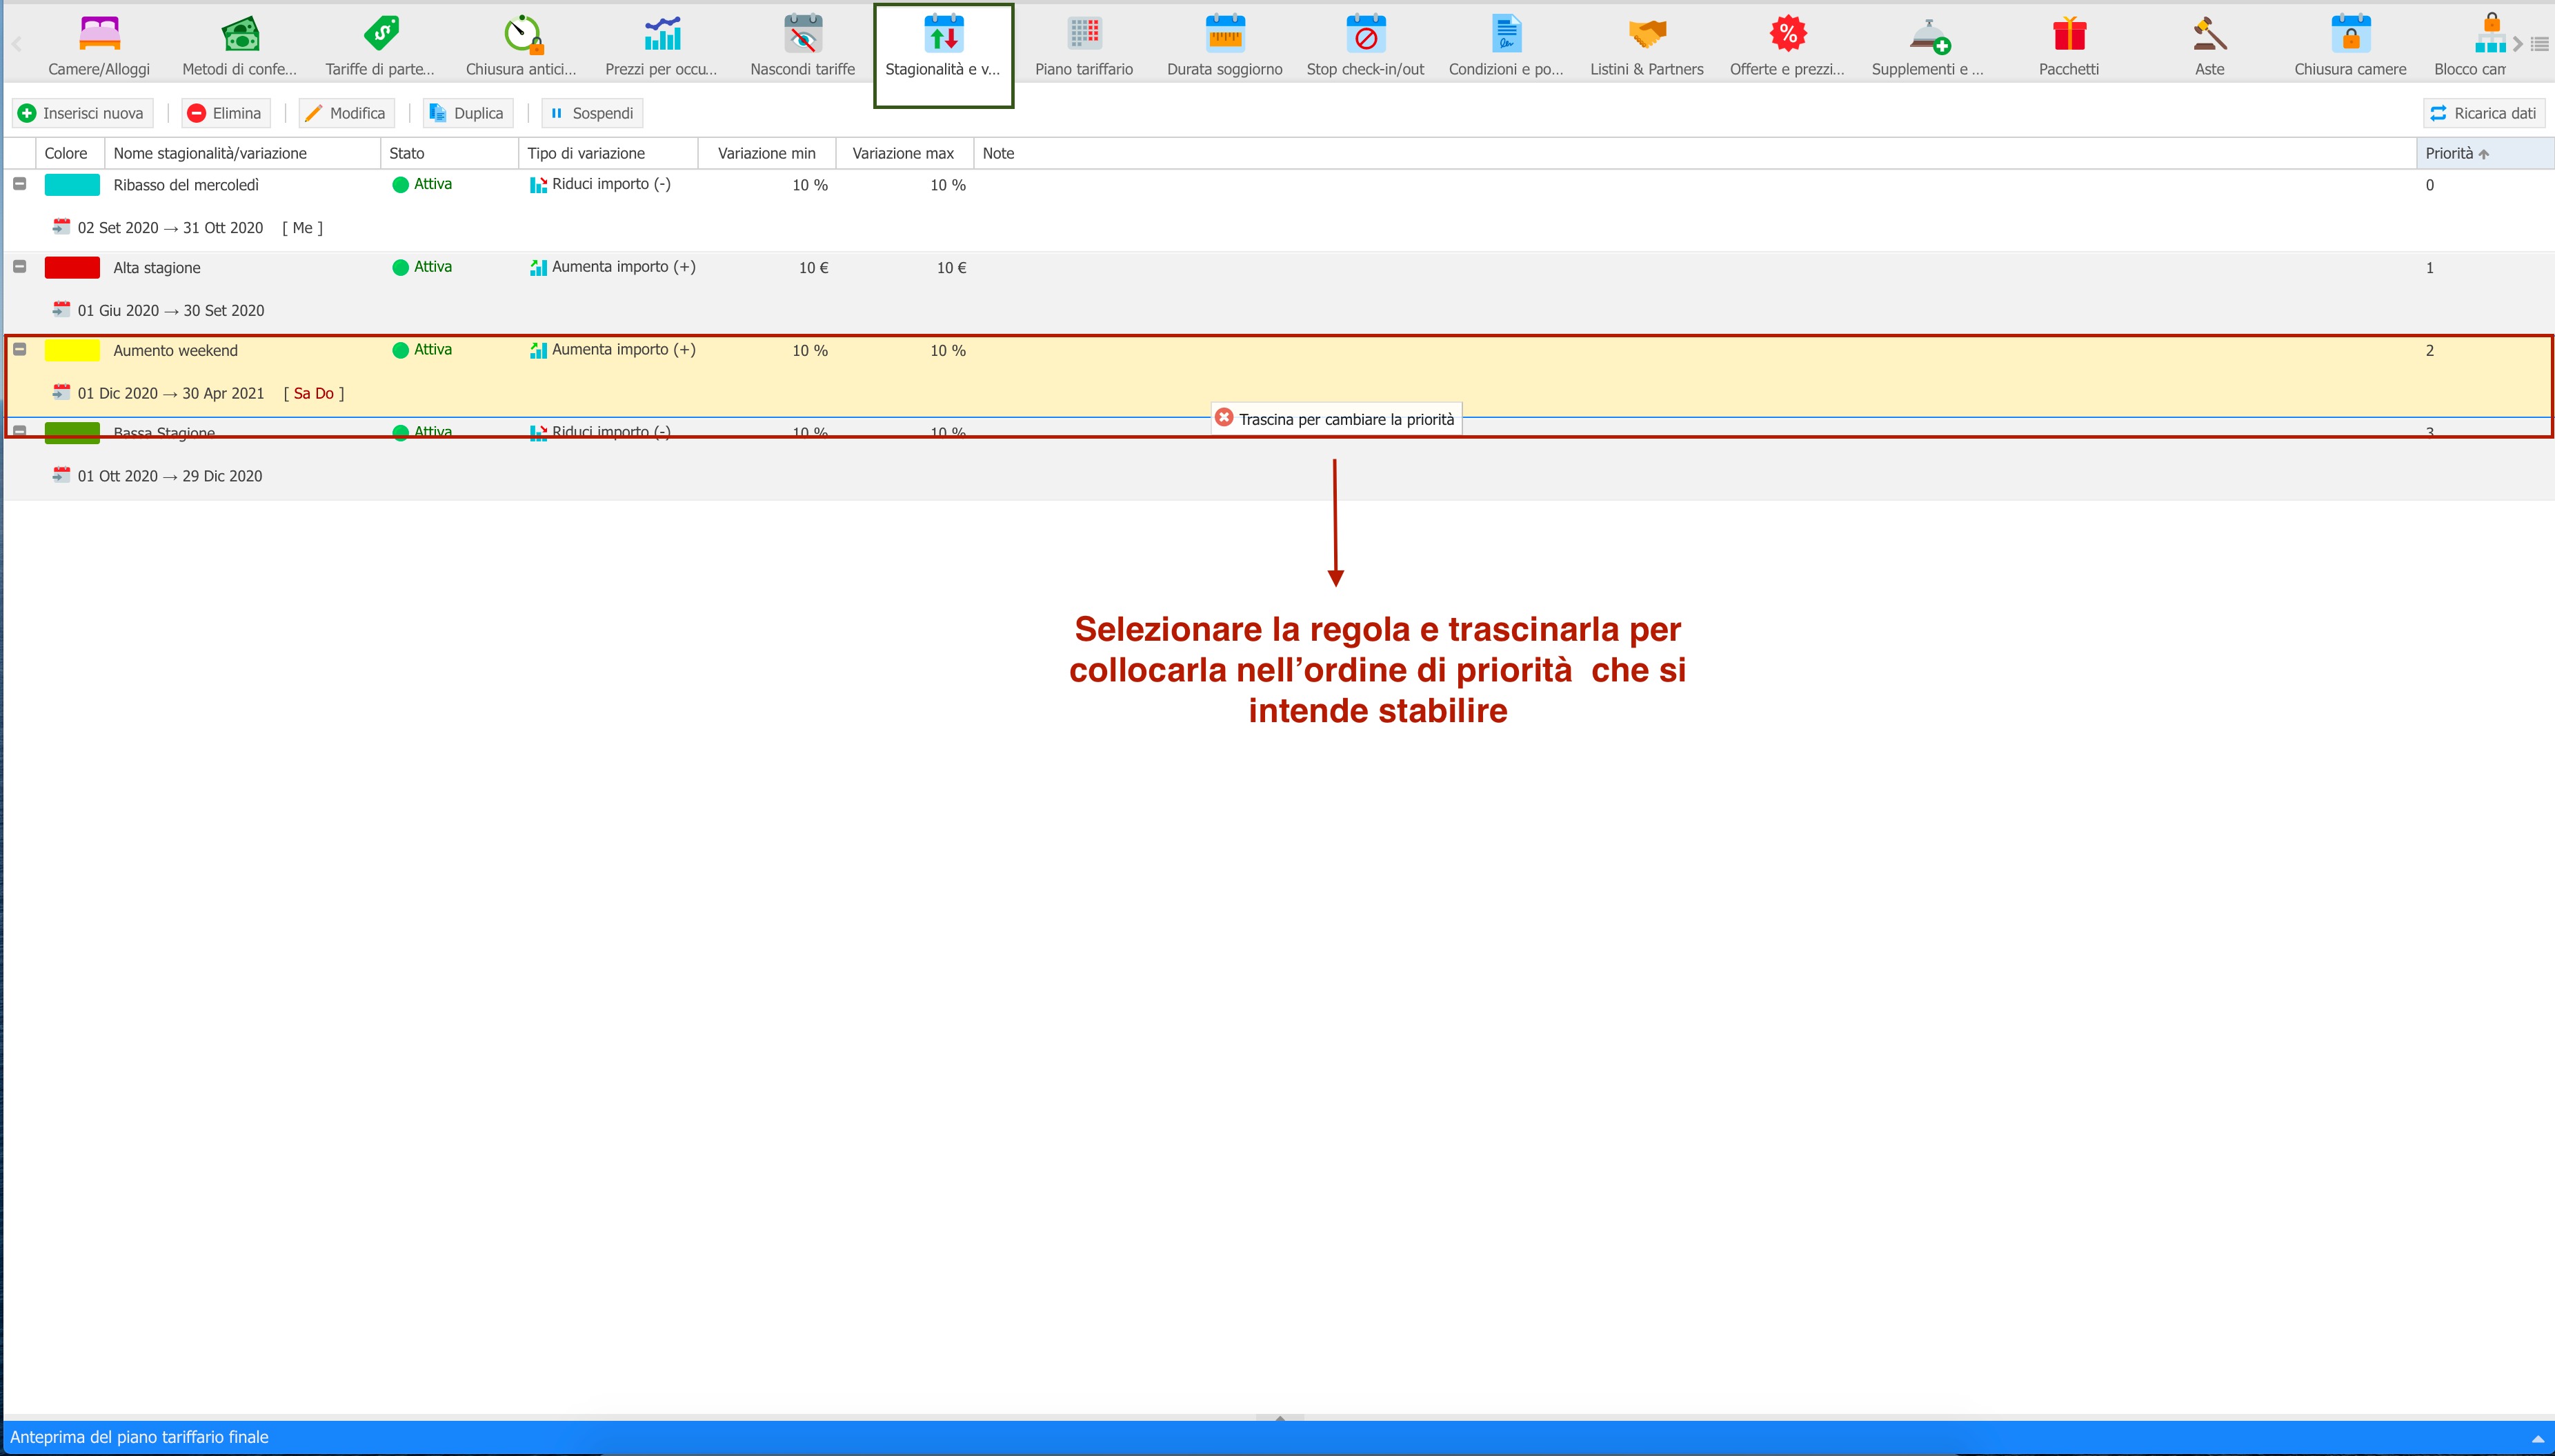Collapse the Ribasso del mercoledì row
2555x1456 pixels.
(19, 184)
